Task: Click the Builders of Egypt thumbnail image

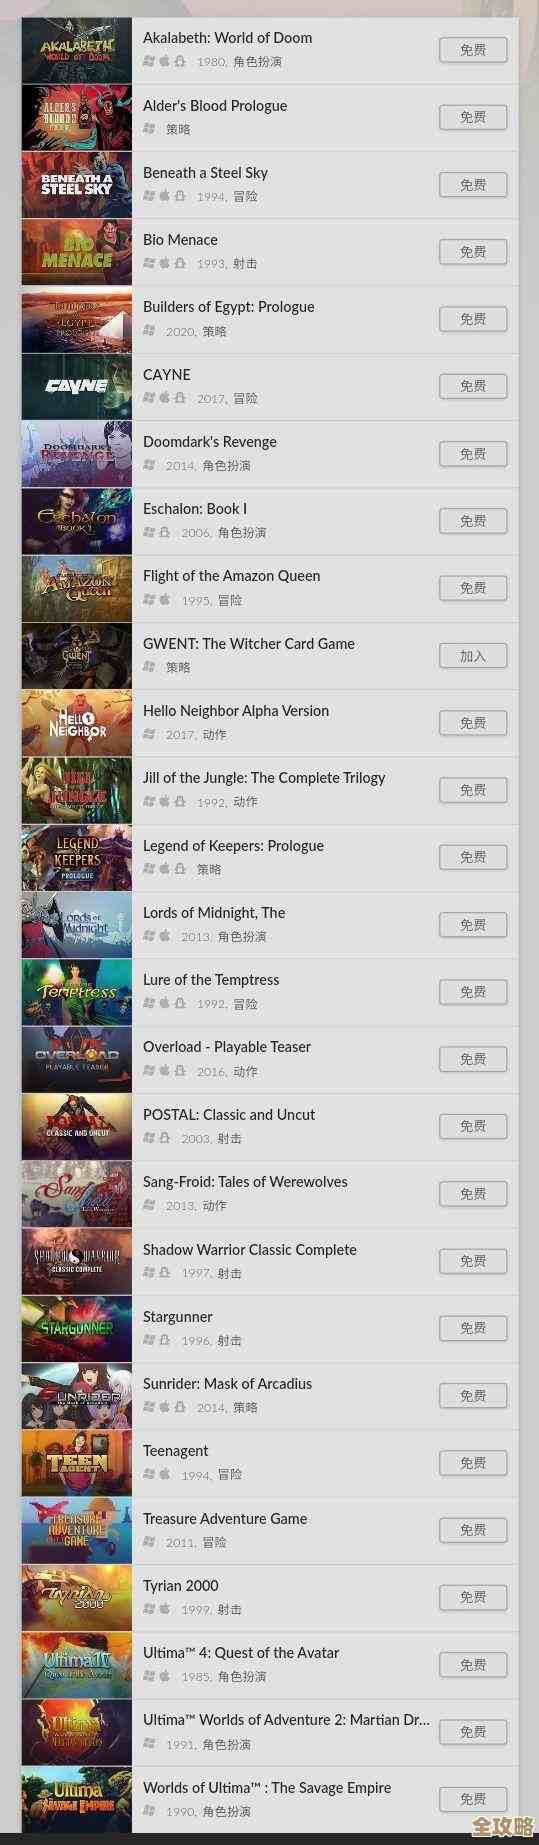Action: [77, 320]
